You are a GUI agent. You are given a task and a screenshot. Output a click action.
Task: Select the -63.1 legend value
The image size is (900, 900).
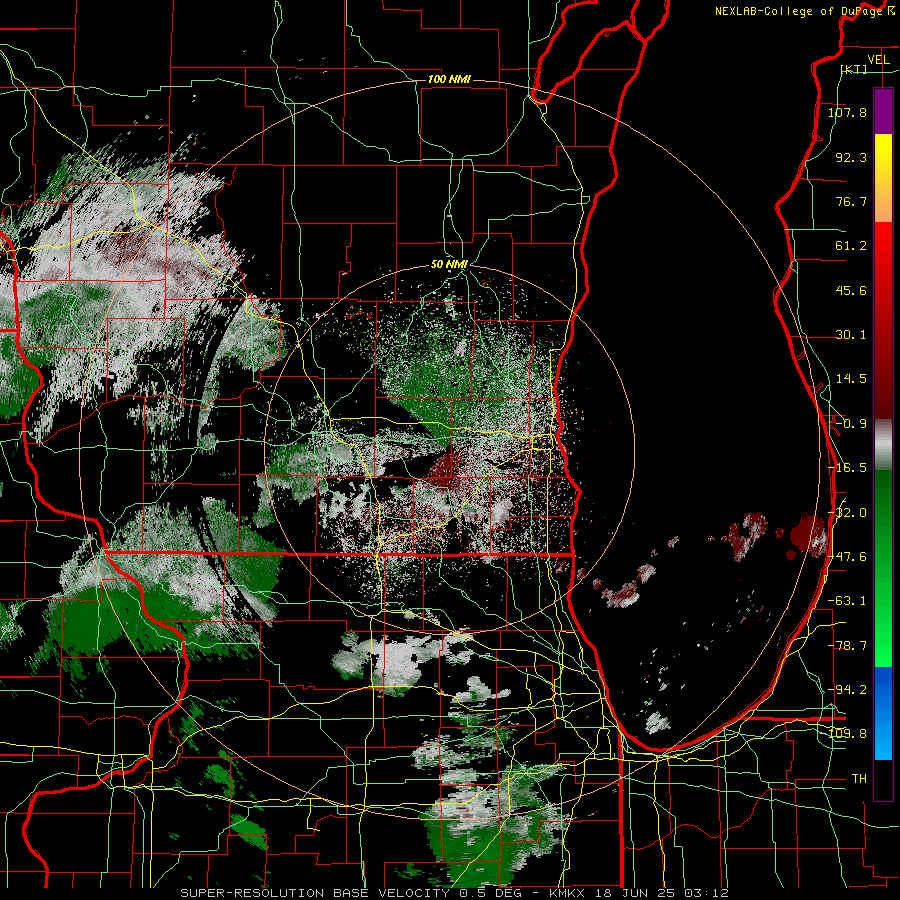pos(847,600)
